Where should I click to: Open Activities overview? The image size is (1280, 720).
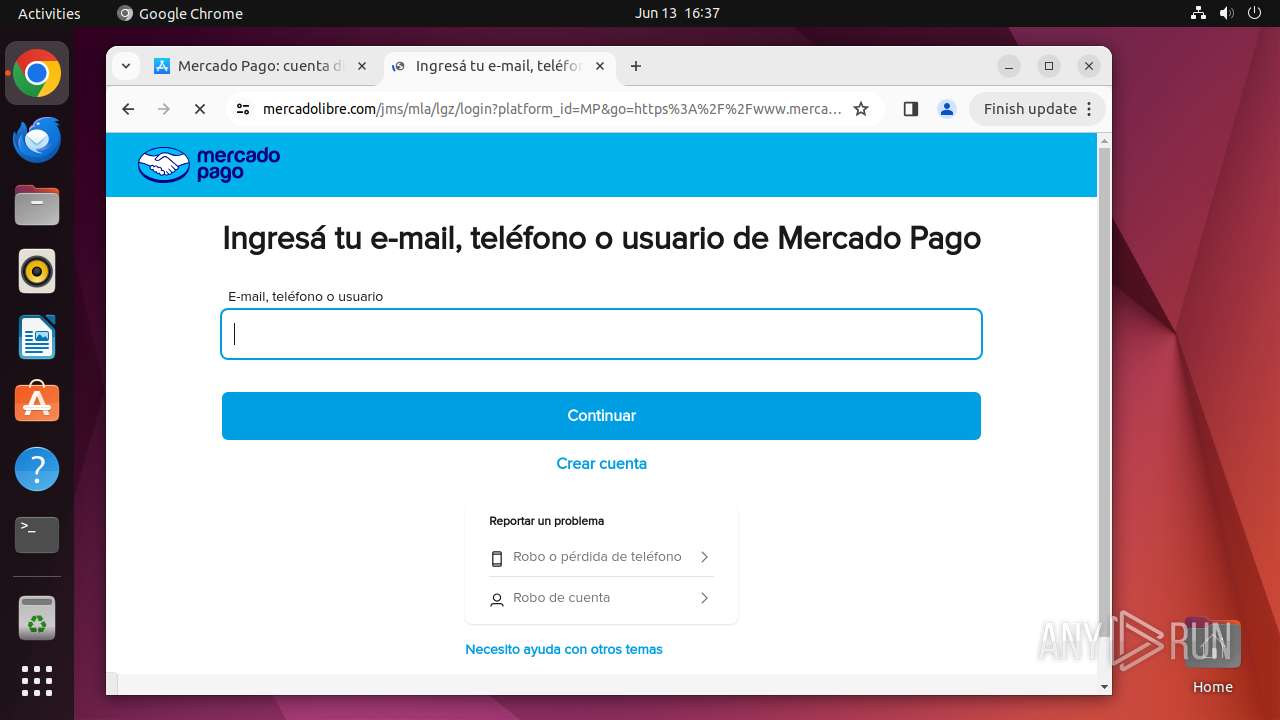click(49, 13)
